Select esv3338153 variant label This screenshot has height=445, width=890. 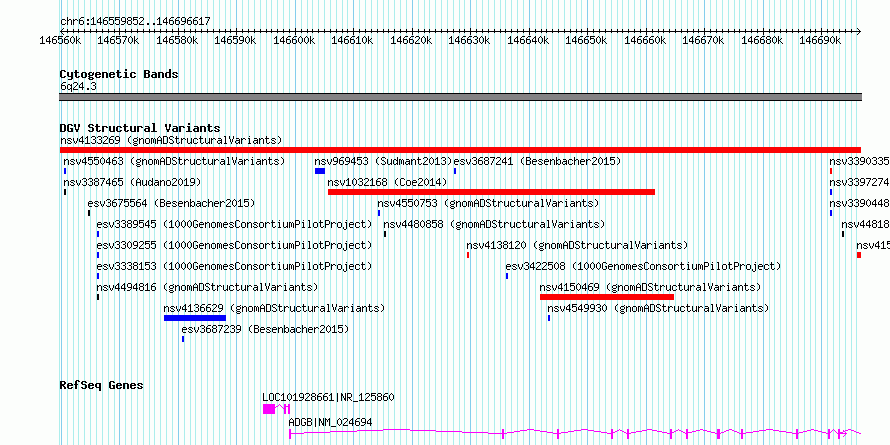234,266
